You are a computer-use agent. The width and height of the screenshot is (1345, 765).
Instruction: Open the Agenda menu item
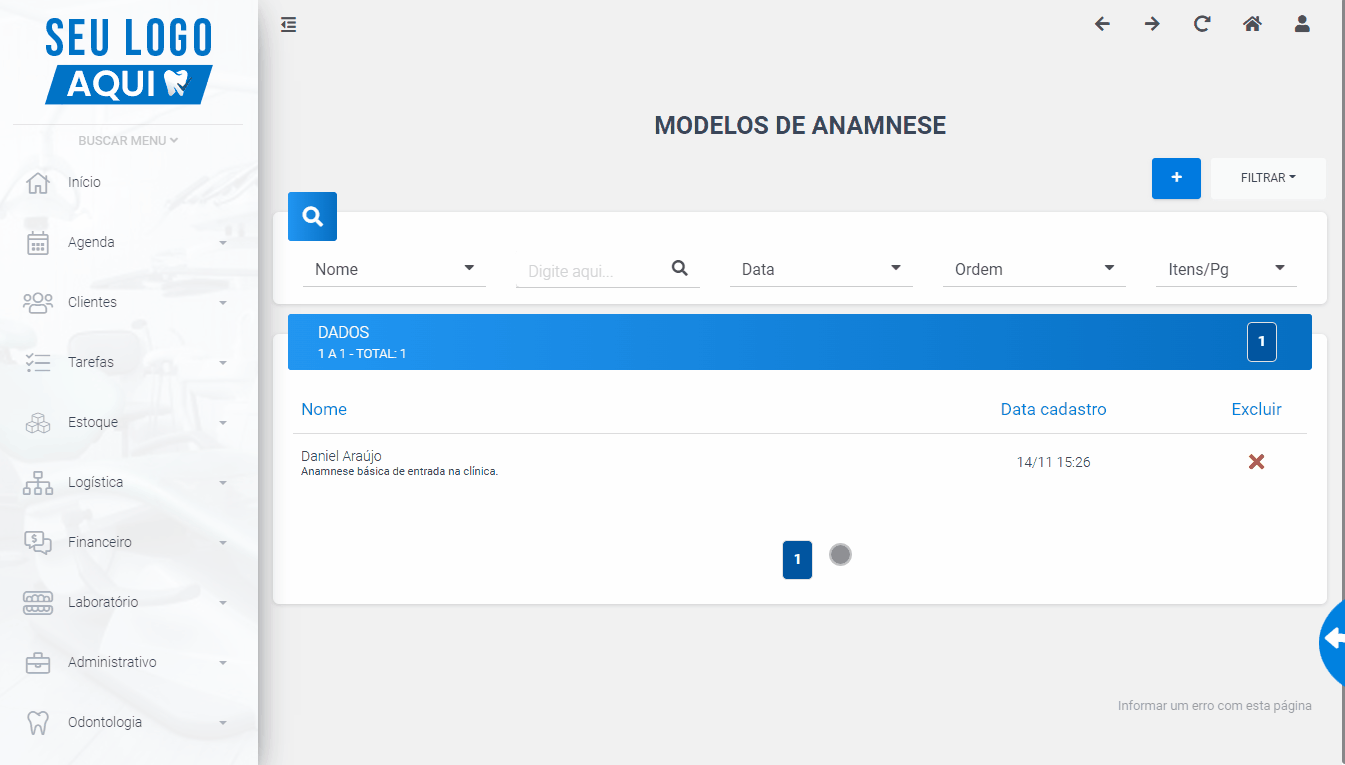[91, 242]
